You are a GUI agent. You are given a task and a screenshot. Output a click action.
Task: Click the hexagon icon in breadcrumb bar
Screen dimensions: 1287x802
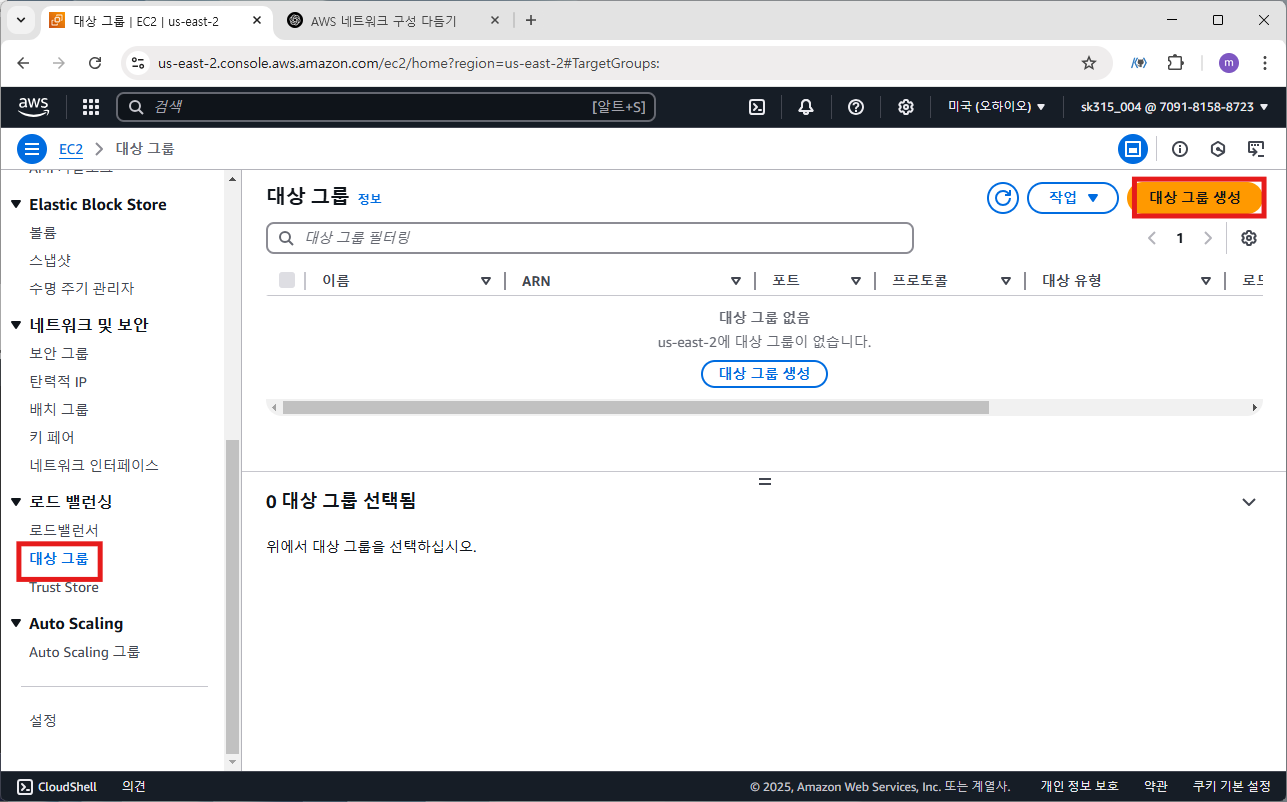[1218, 149]
